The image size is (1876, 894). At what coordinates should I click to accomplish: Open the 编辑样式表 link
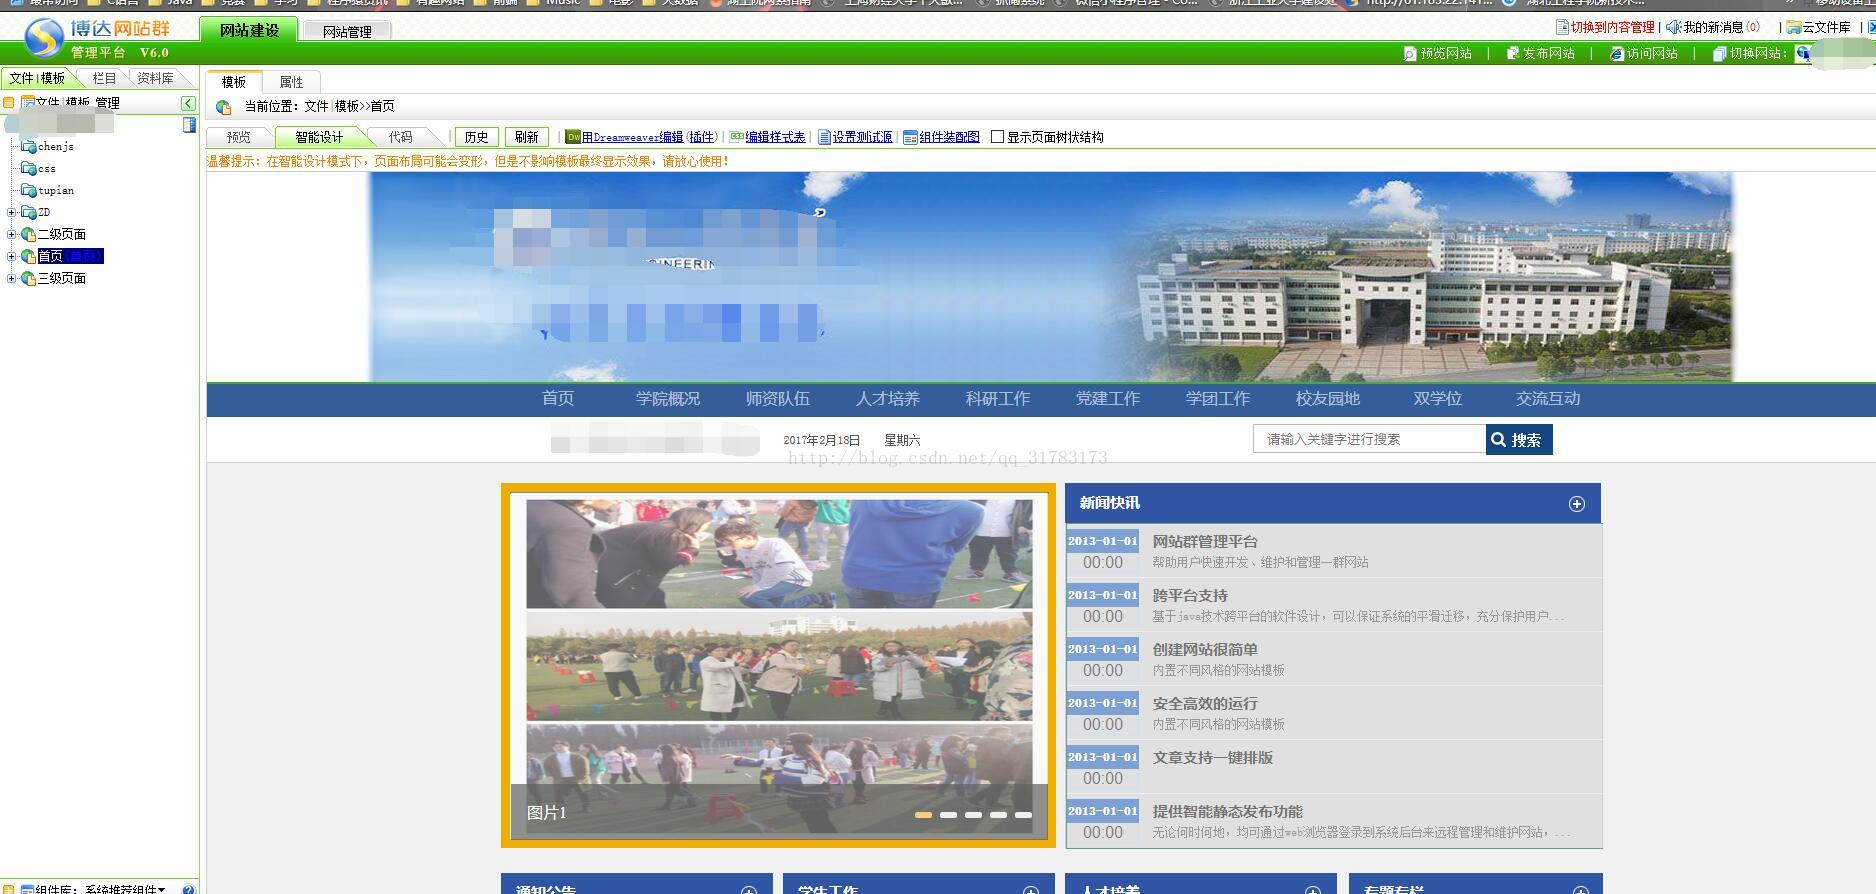coord(775,137)
